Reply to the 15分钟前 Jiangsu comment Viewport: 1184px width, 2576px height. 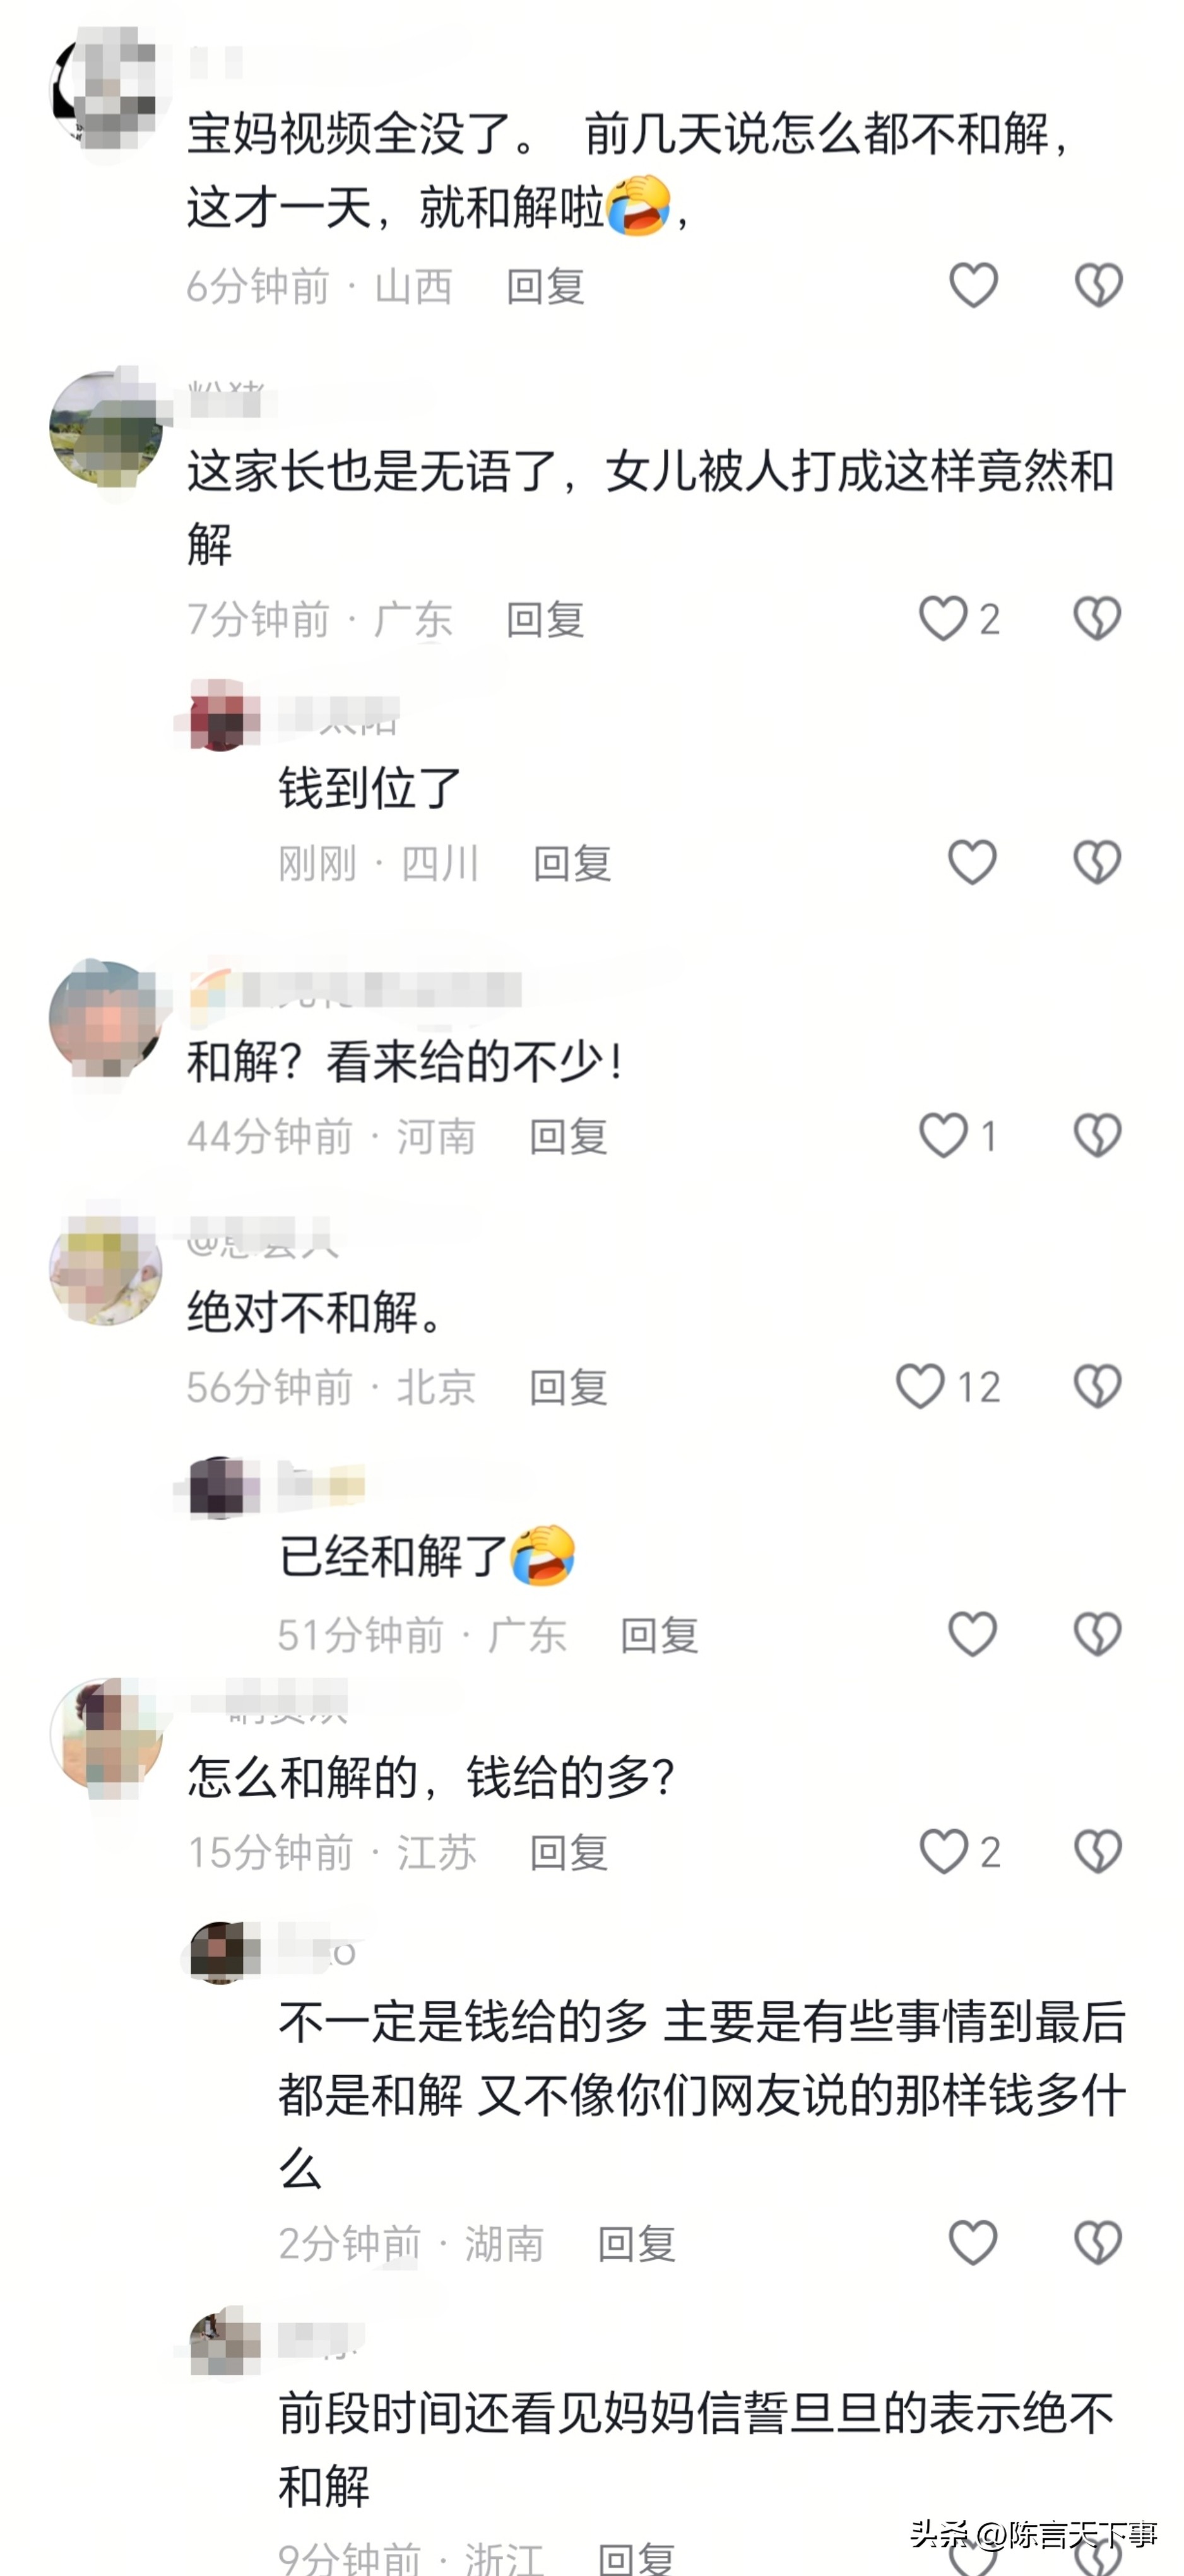[x=568, y=1853]
